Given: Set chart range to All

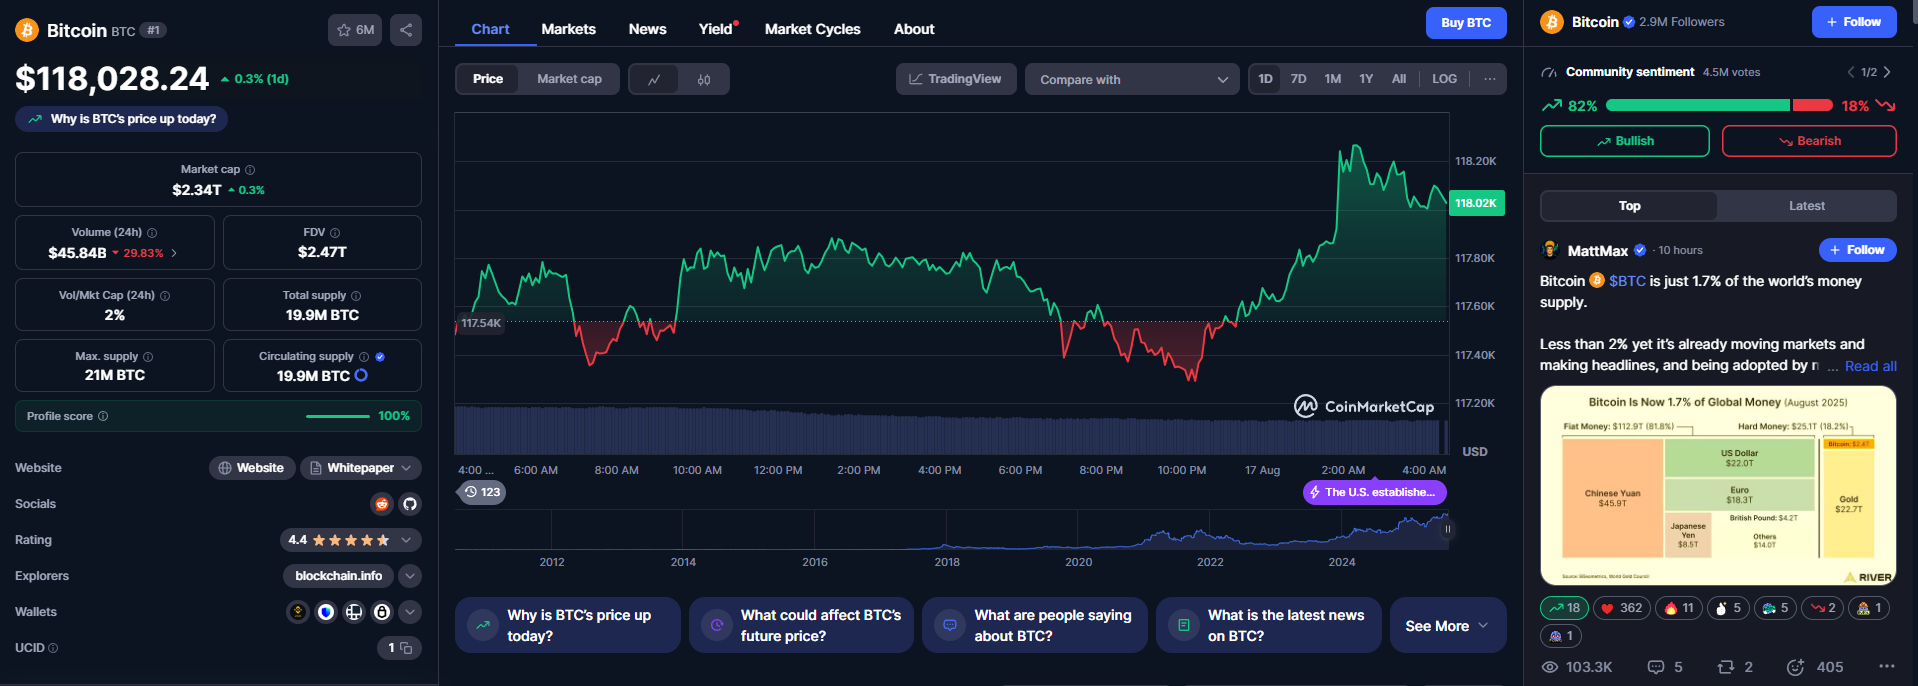Looking at the screenshot, I should point(1399,79).
